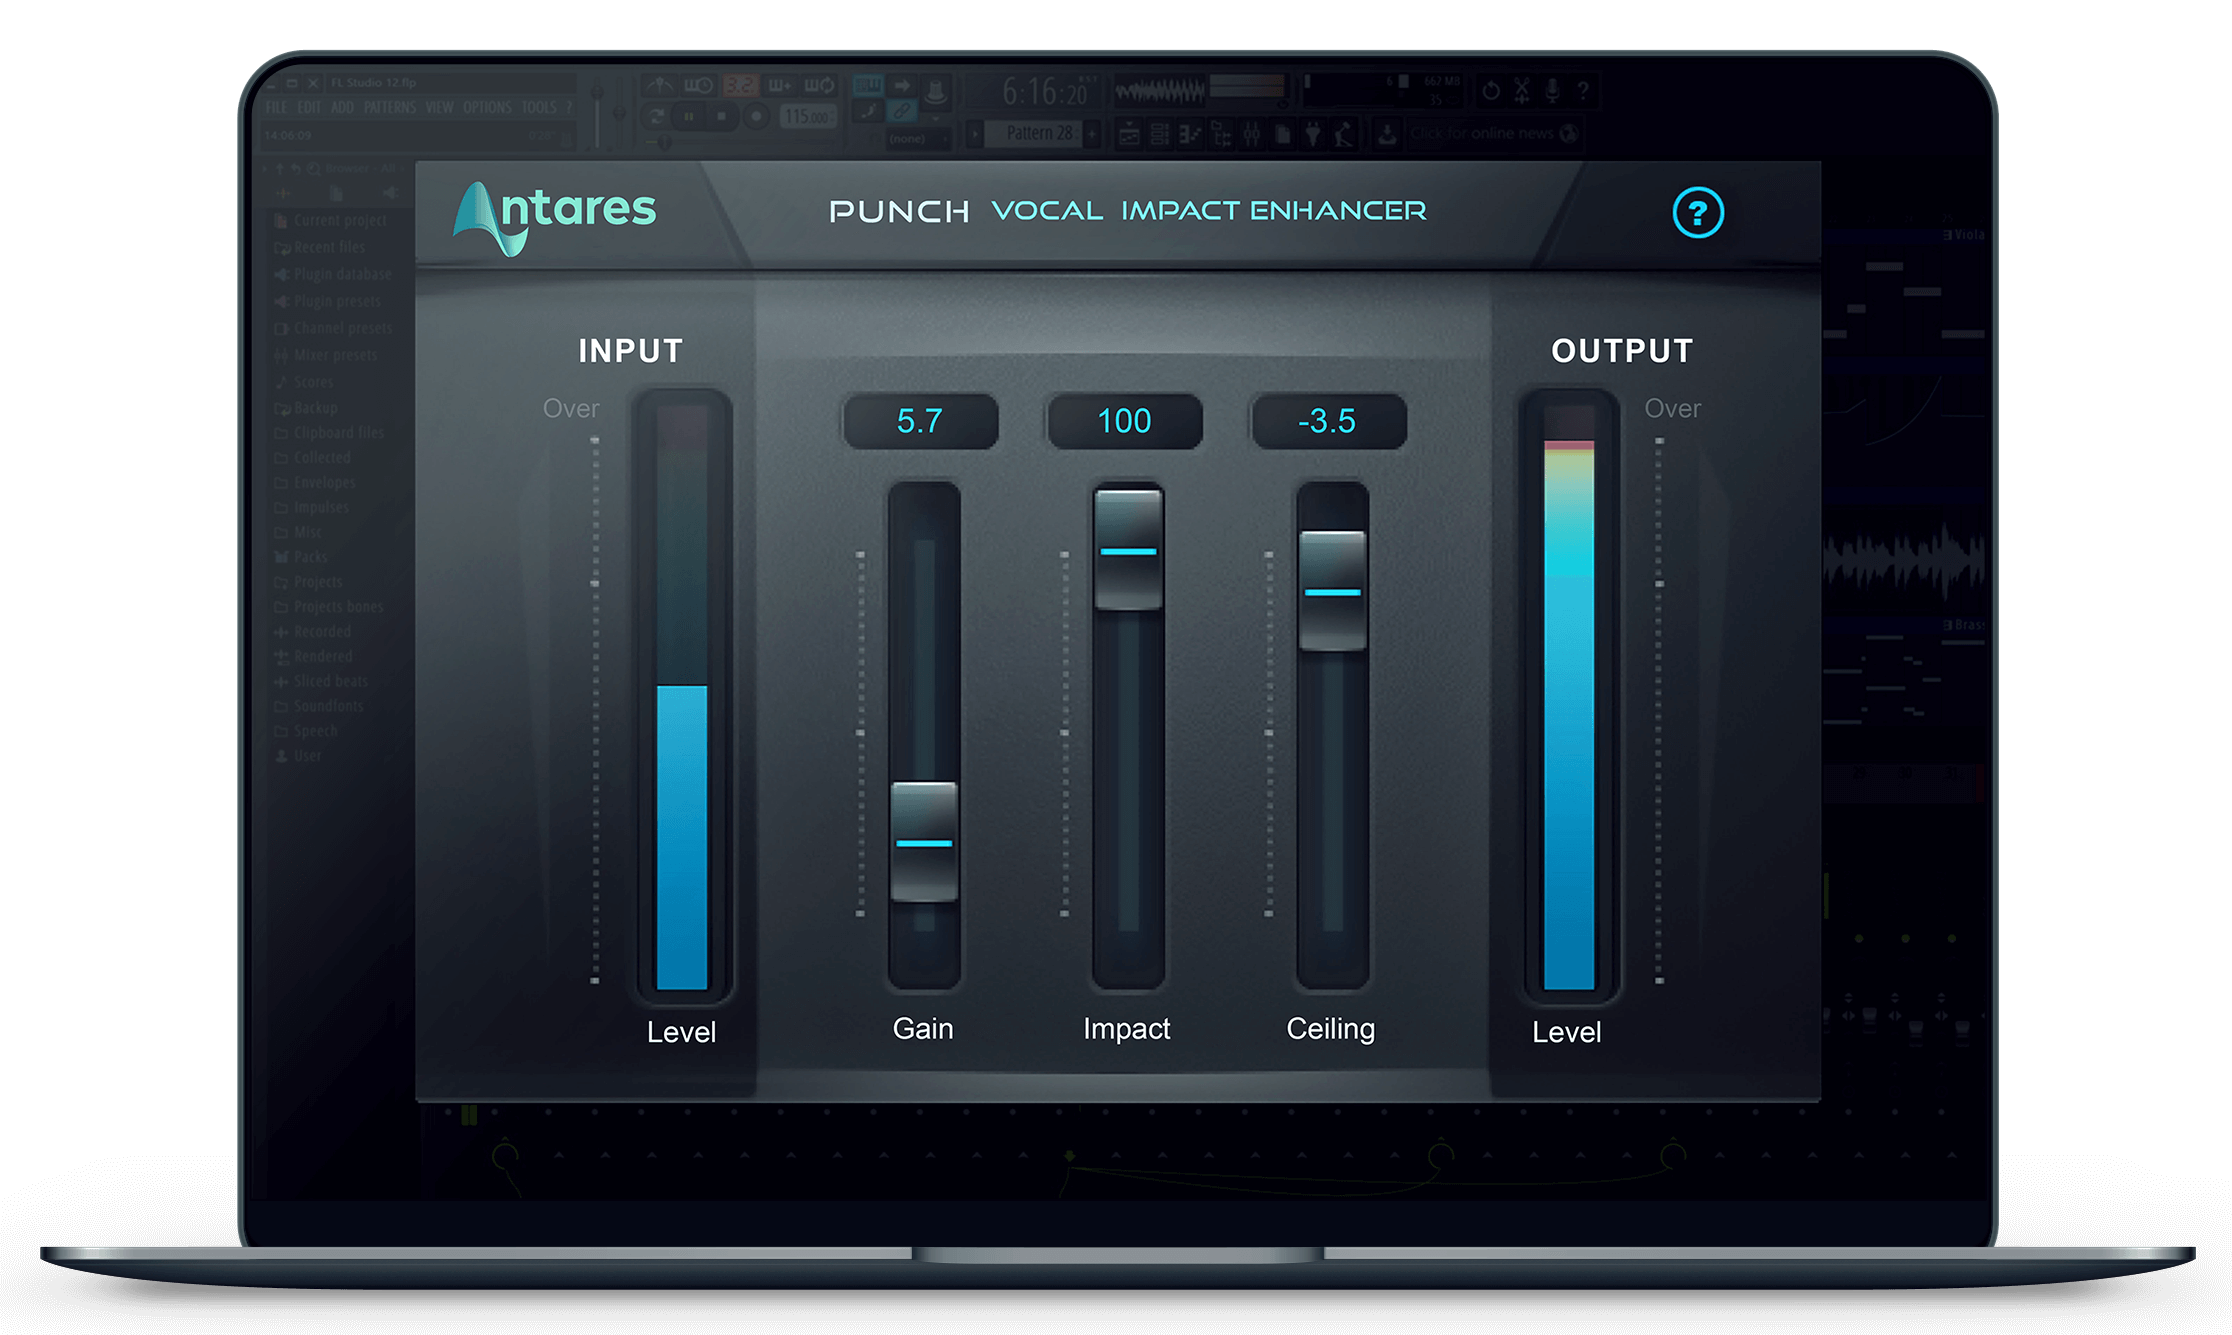The height and width of the screenshot is (1335, 2232).
Task: Toggle the link icon in FL toolbar
Action: [x=902, y=111]
